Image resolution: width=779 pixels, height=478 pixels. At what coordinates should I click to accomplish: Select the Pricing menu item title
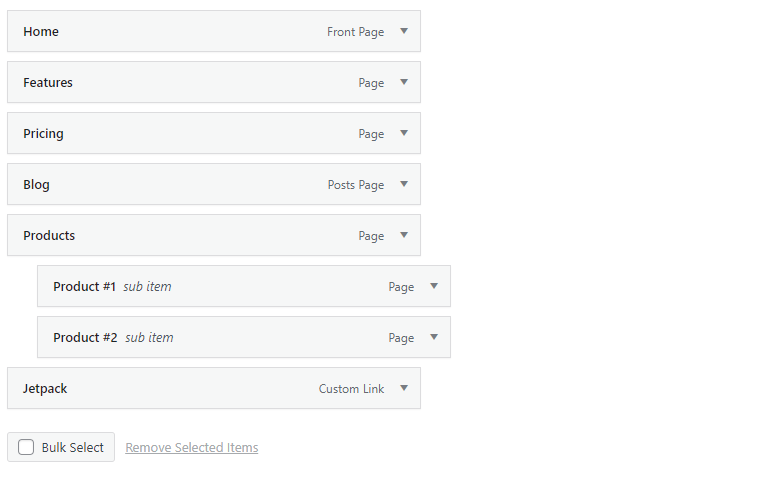click(43, 134)
